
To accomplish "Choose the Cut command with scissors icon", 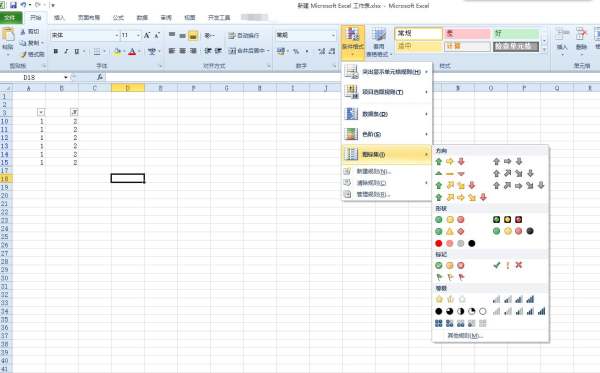I will click(30, 31).
